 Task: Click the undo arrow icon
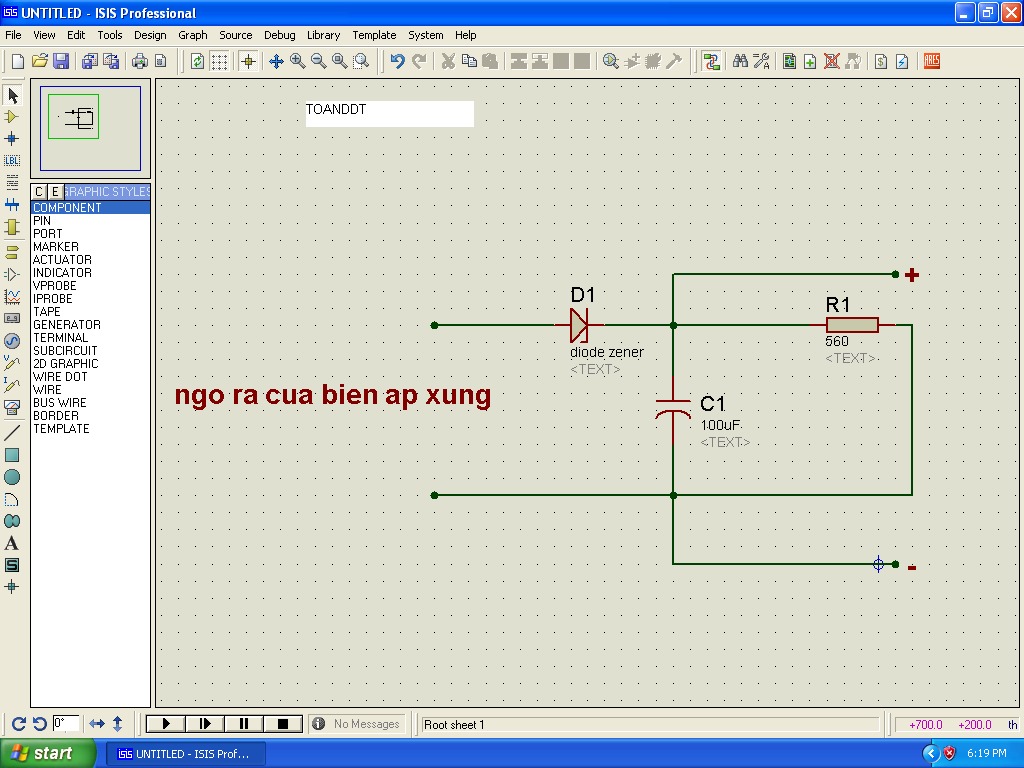click(397, 62)
